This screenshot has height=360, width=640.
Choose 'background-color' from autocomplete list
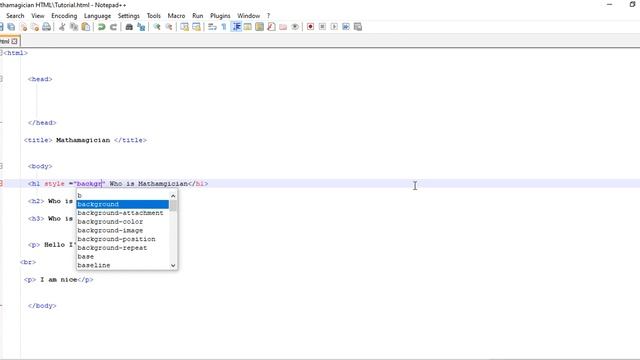point(122,222)
